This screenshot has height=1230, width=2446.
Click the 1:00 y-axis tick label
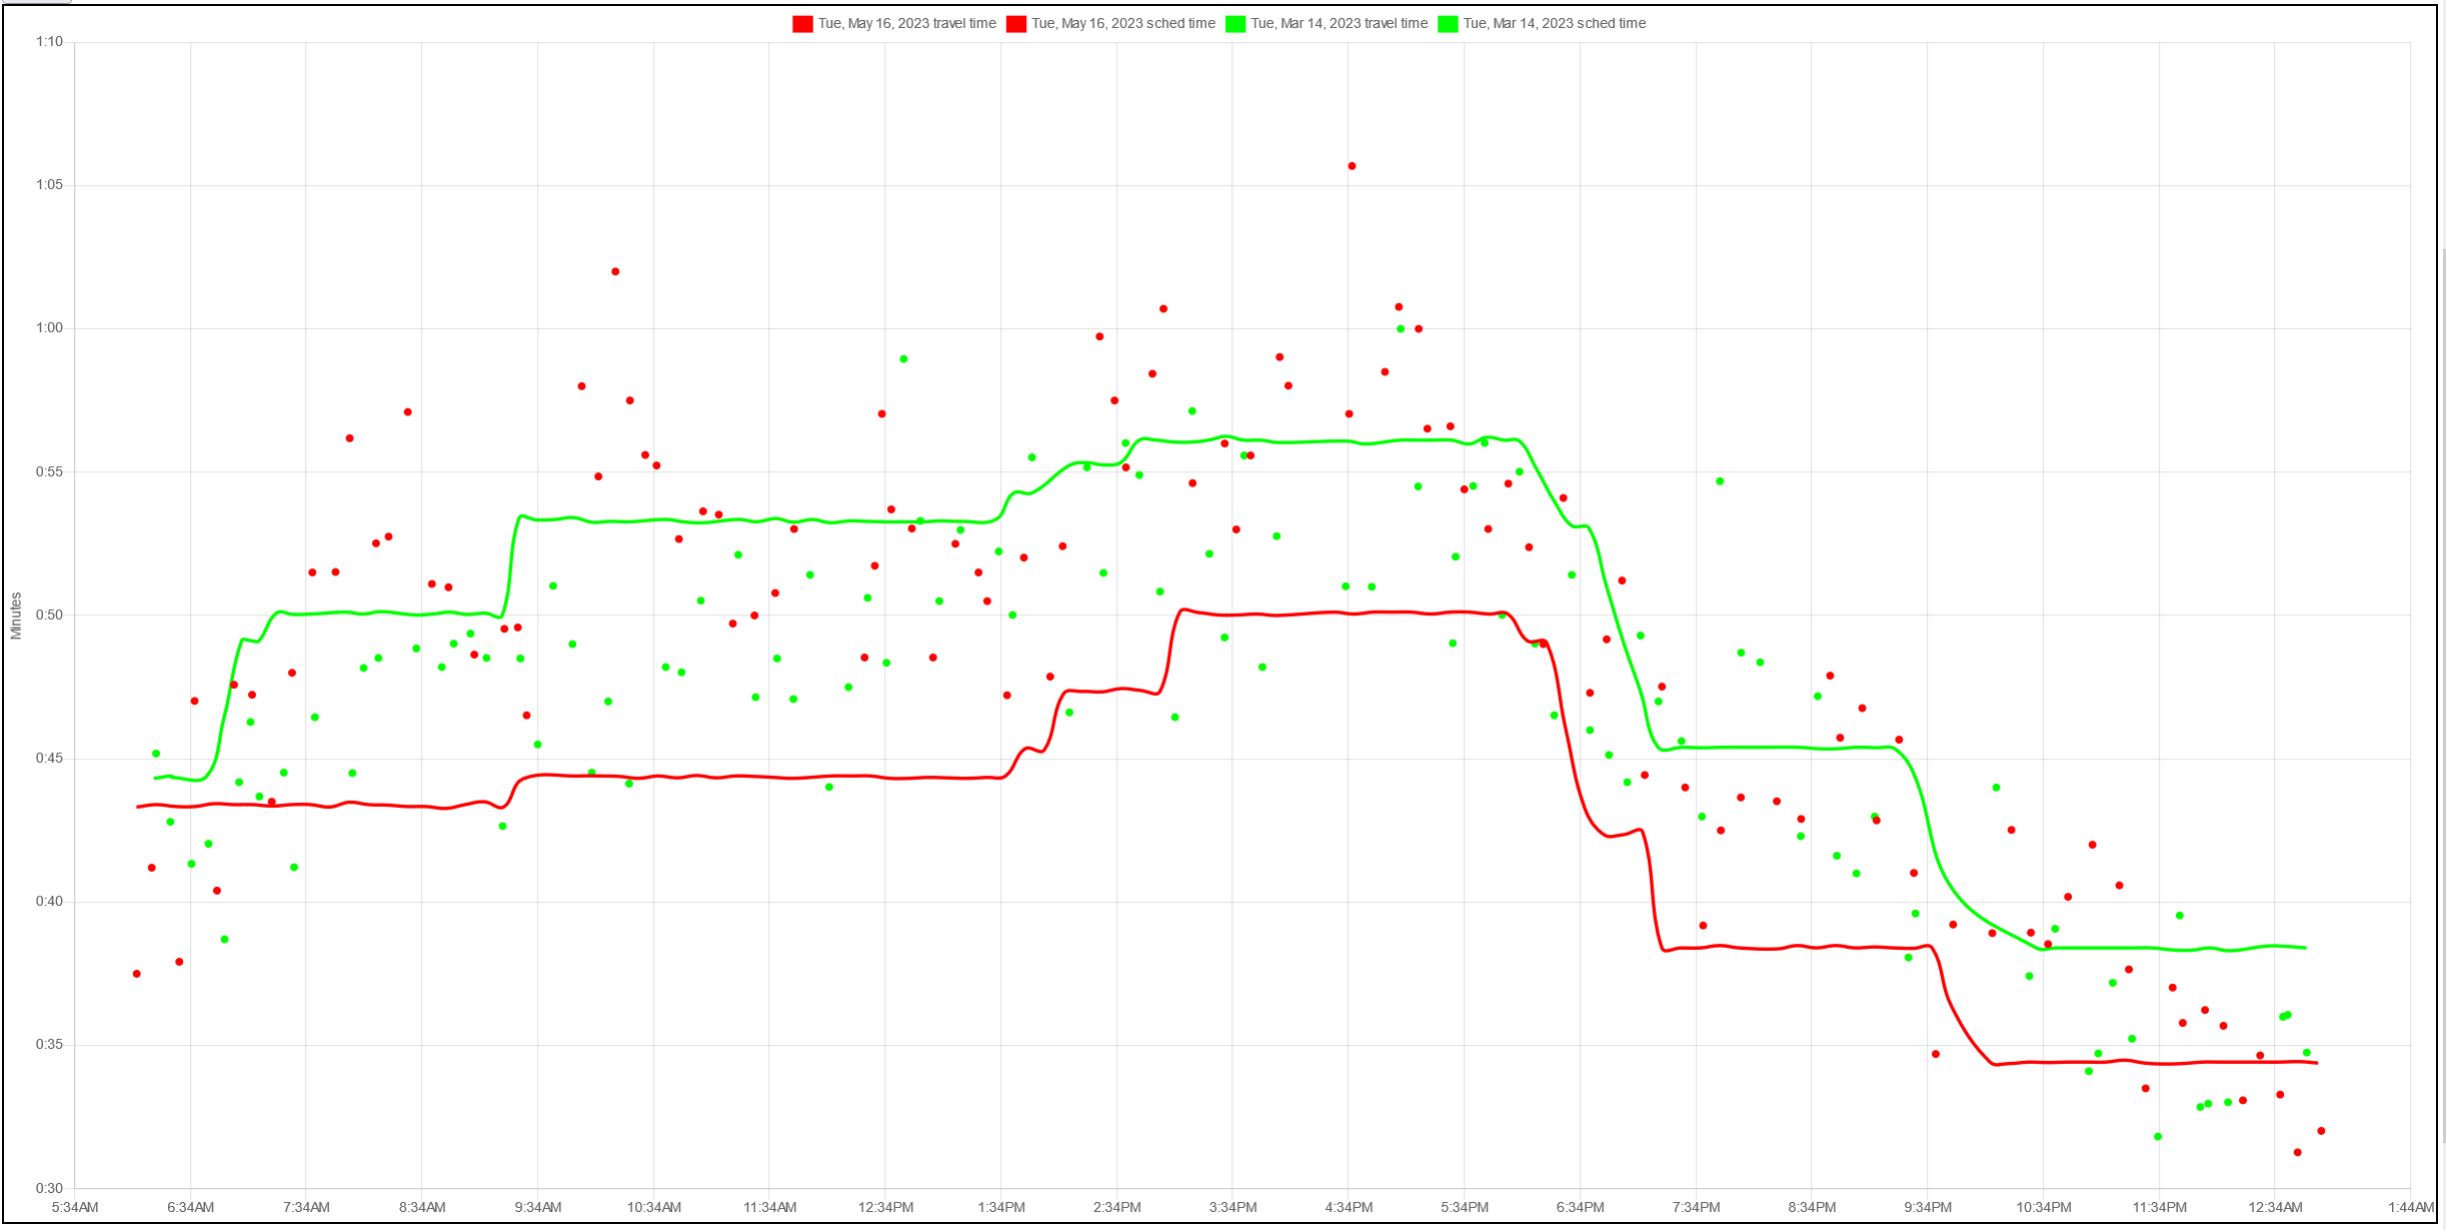point(49,328)
